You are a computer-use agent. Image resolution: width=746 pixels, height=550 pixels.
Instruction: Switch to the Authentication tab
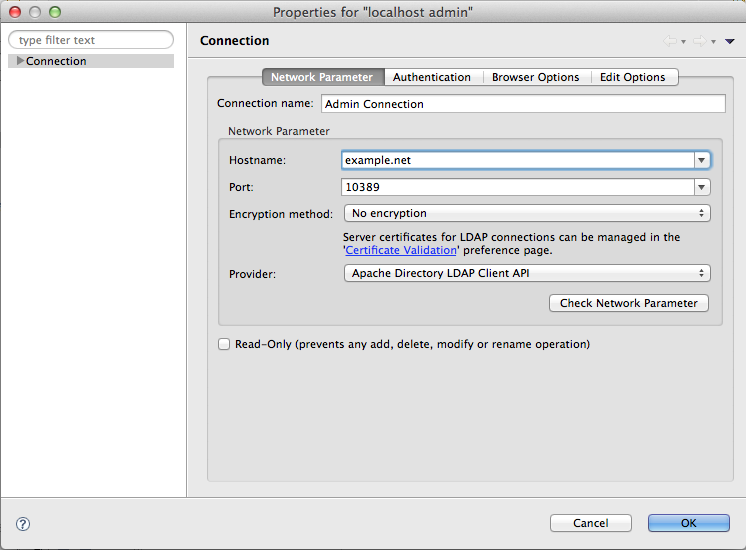coord(432,77)
